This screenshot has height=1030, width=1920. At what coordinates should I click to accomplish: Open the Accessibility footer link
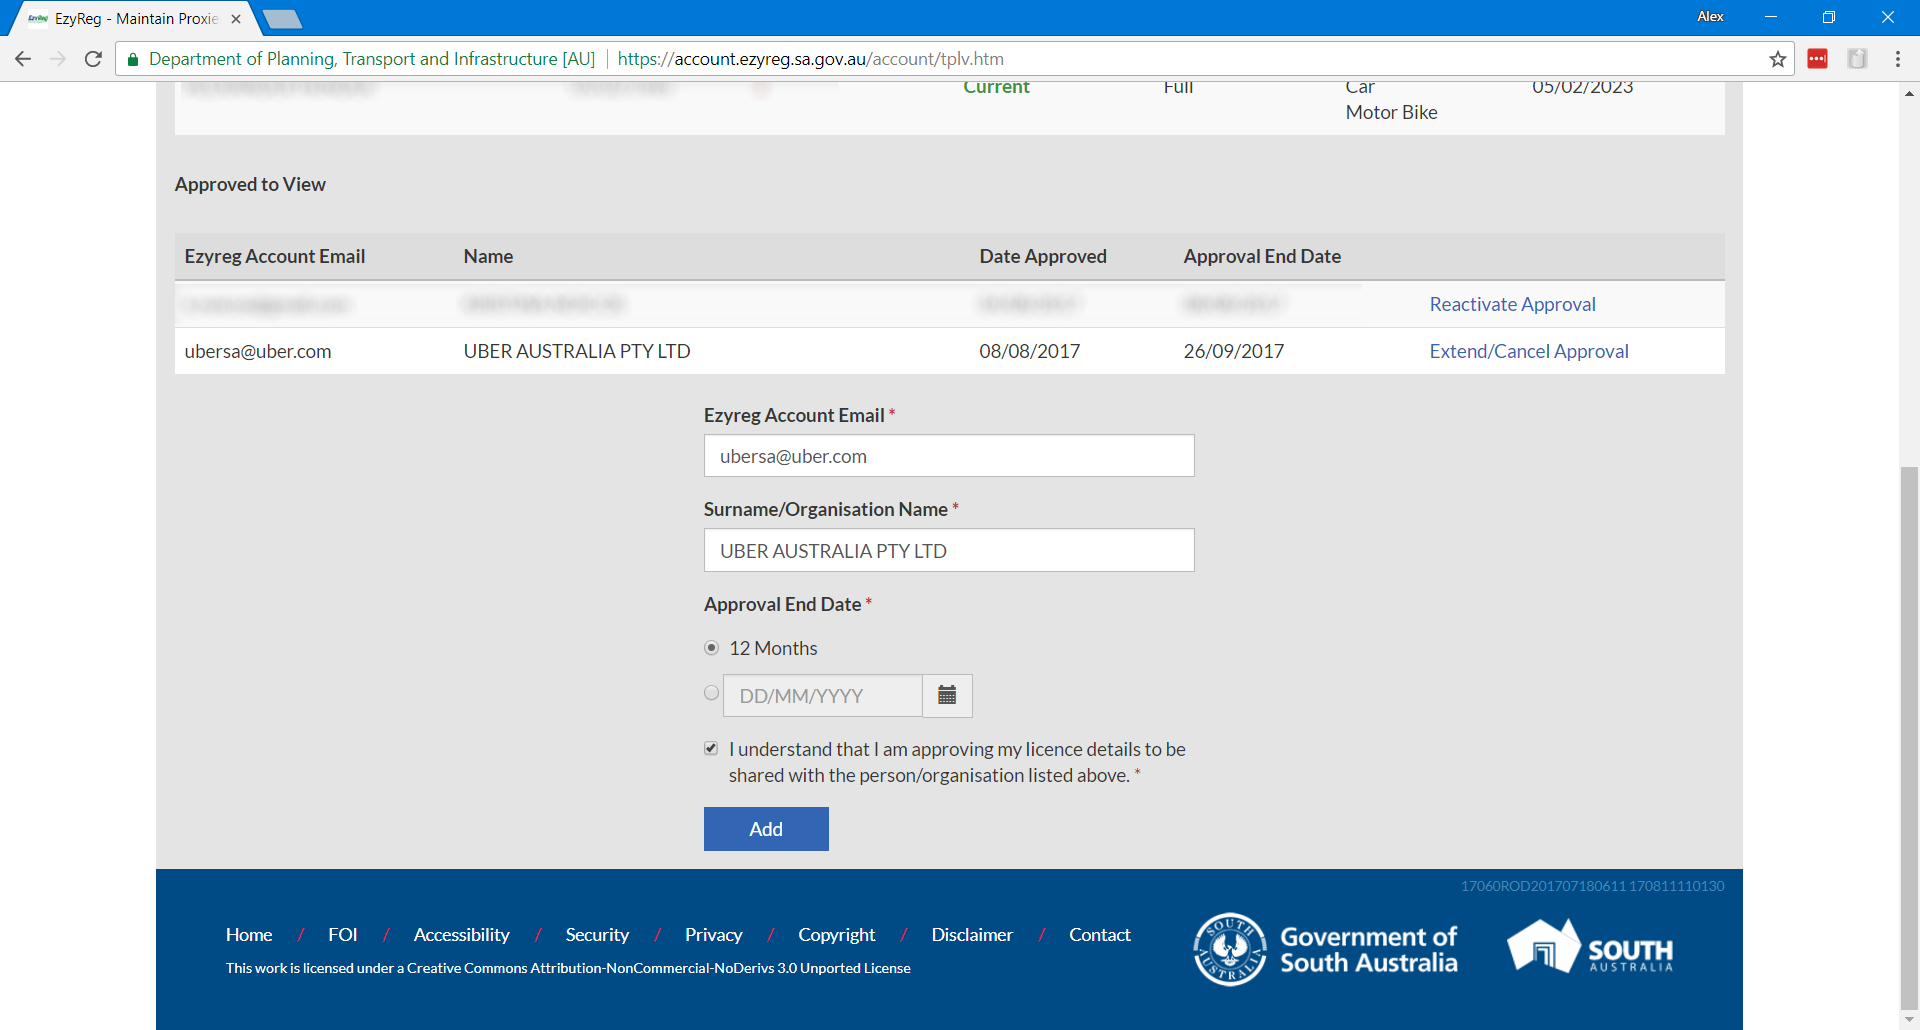click(x=461, y=934)
